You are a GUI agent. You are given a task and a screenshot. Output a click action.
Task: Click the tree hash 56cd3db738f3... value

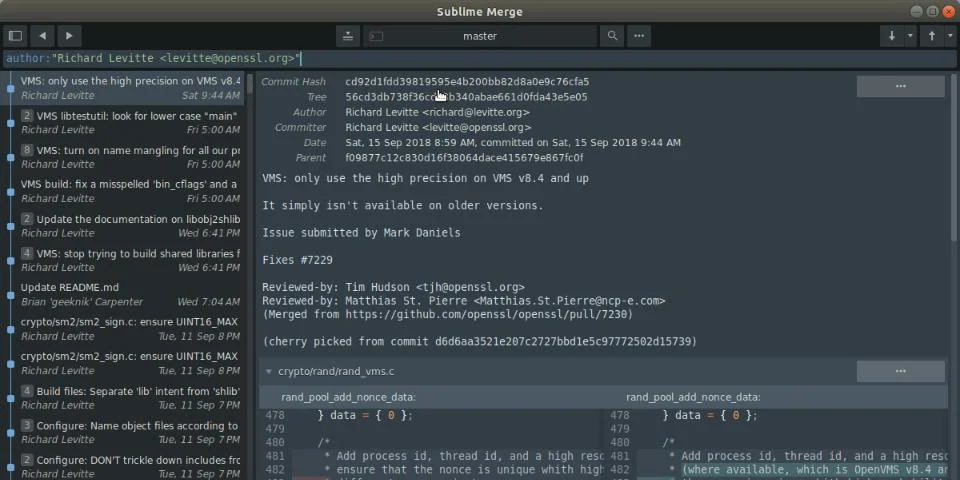coord(467,97)
